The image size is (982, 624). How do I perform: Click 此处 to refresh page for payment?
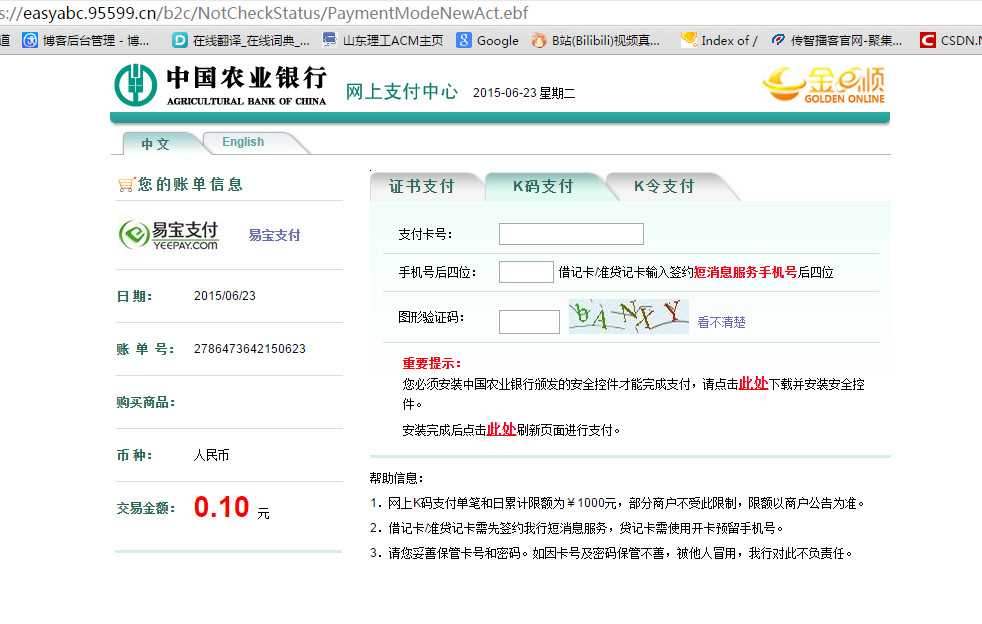(501, 429)
